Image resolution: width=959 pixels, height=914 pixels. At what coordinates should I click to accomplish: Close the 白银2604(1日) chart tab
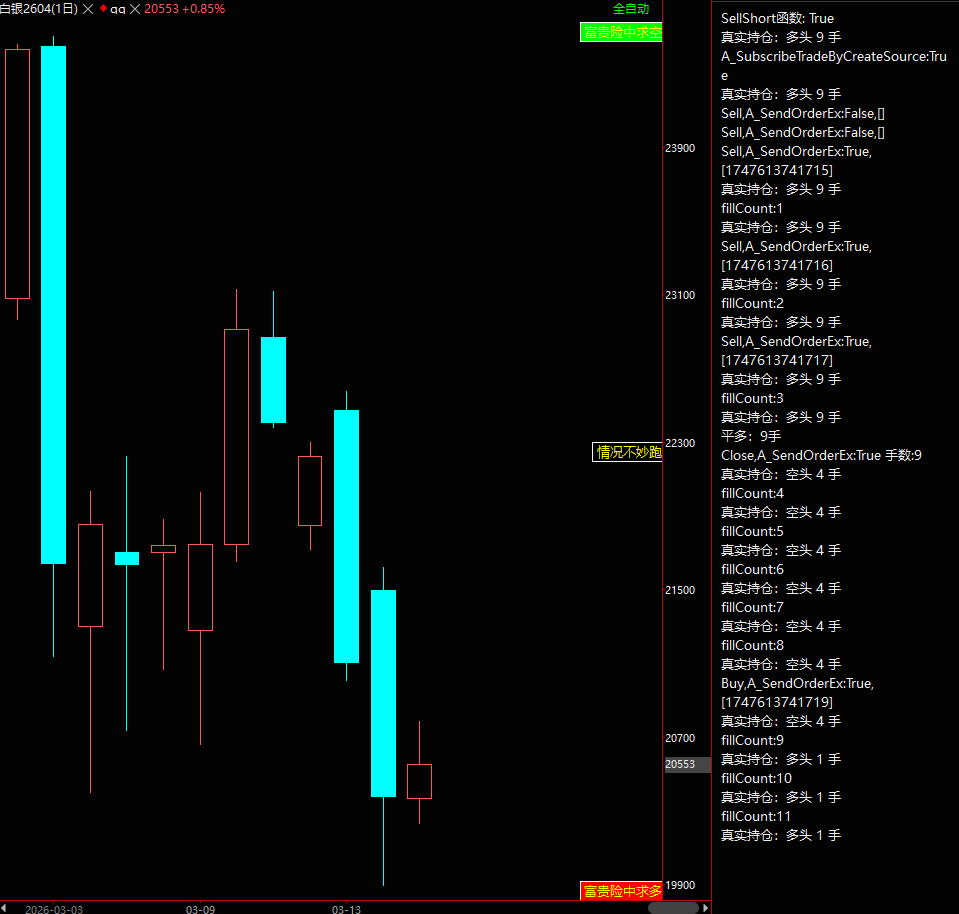87,9
